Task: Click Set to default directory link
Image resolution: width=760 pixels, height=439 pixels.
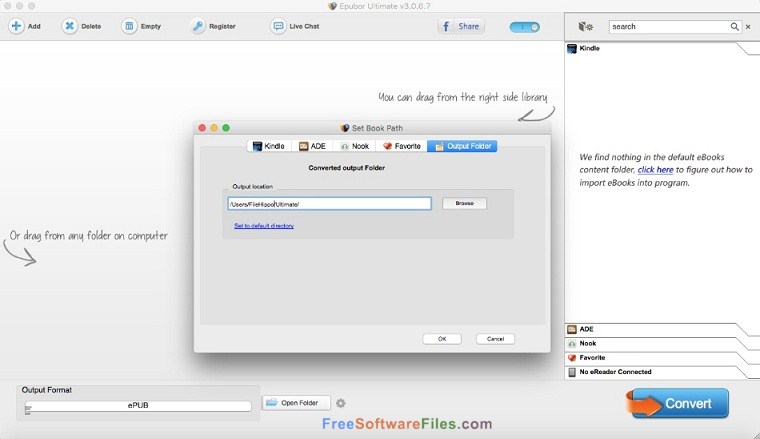Action: click(264, 226)
